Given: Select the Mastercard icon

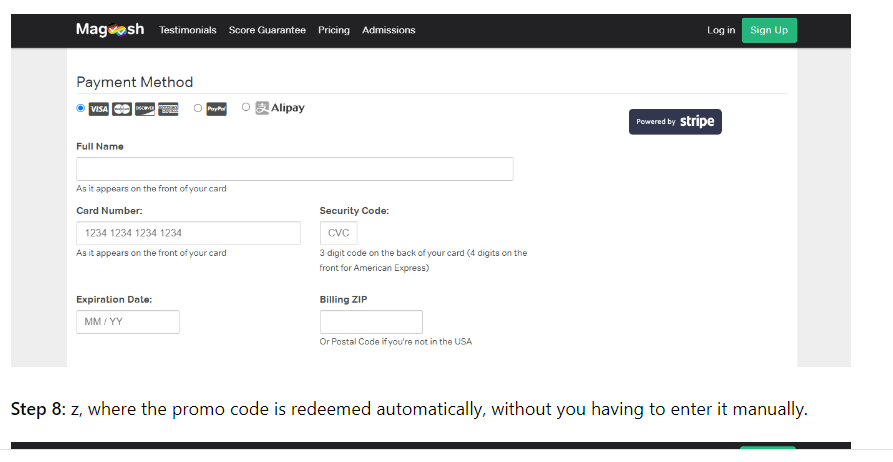Looking at the screenshot, I should pyautogui.click(x=122, y=109).
